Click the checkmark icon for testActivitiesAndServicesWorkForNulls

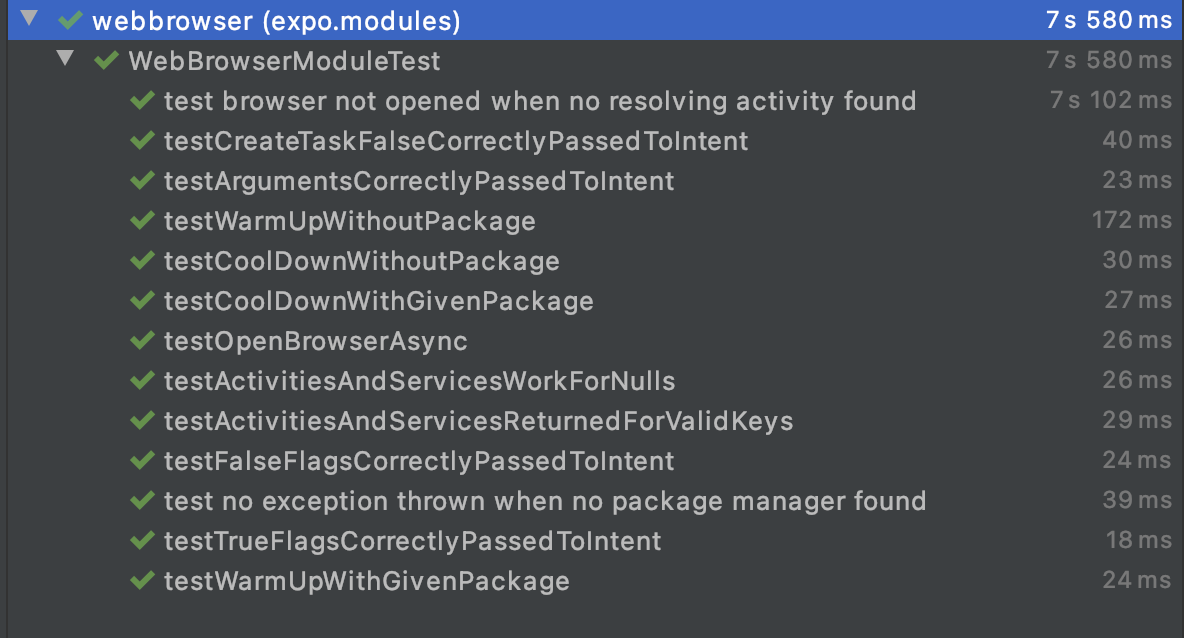tap(141, 380)
